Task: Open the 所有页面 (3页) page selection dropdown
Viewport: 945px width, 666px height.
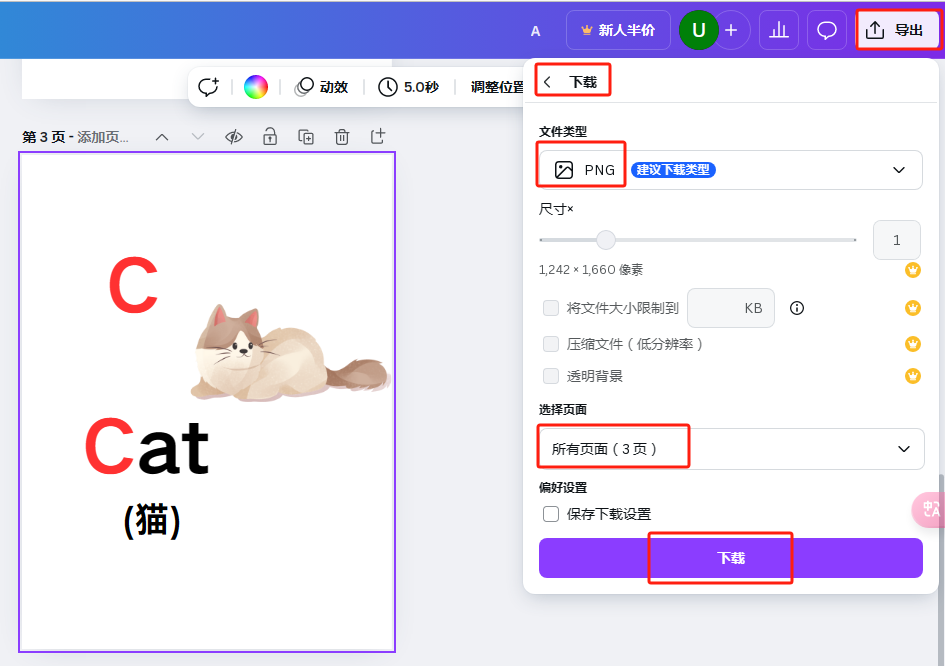Action: [731, 449]
